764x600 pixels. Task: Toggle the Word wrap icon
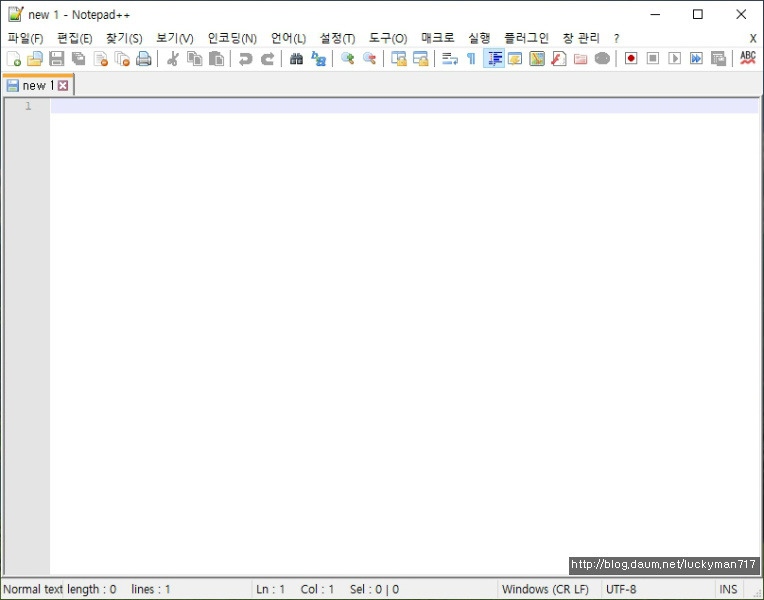pyautogui.click(x=449, y=58)
